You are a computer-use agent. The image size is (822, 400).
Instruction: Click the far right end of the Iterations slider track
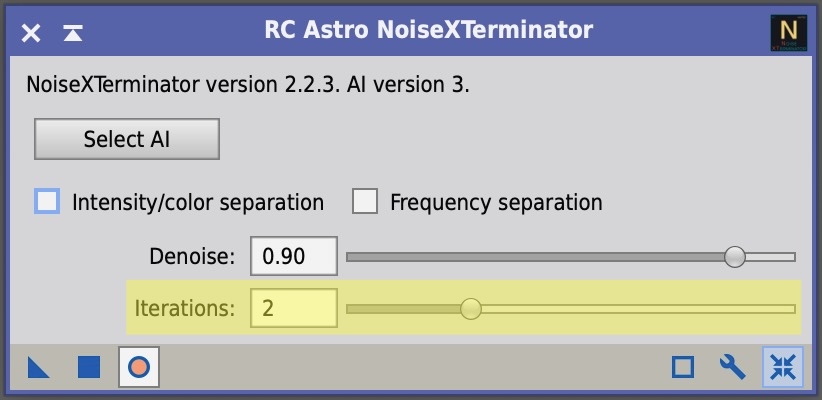791,309
